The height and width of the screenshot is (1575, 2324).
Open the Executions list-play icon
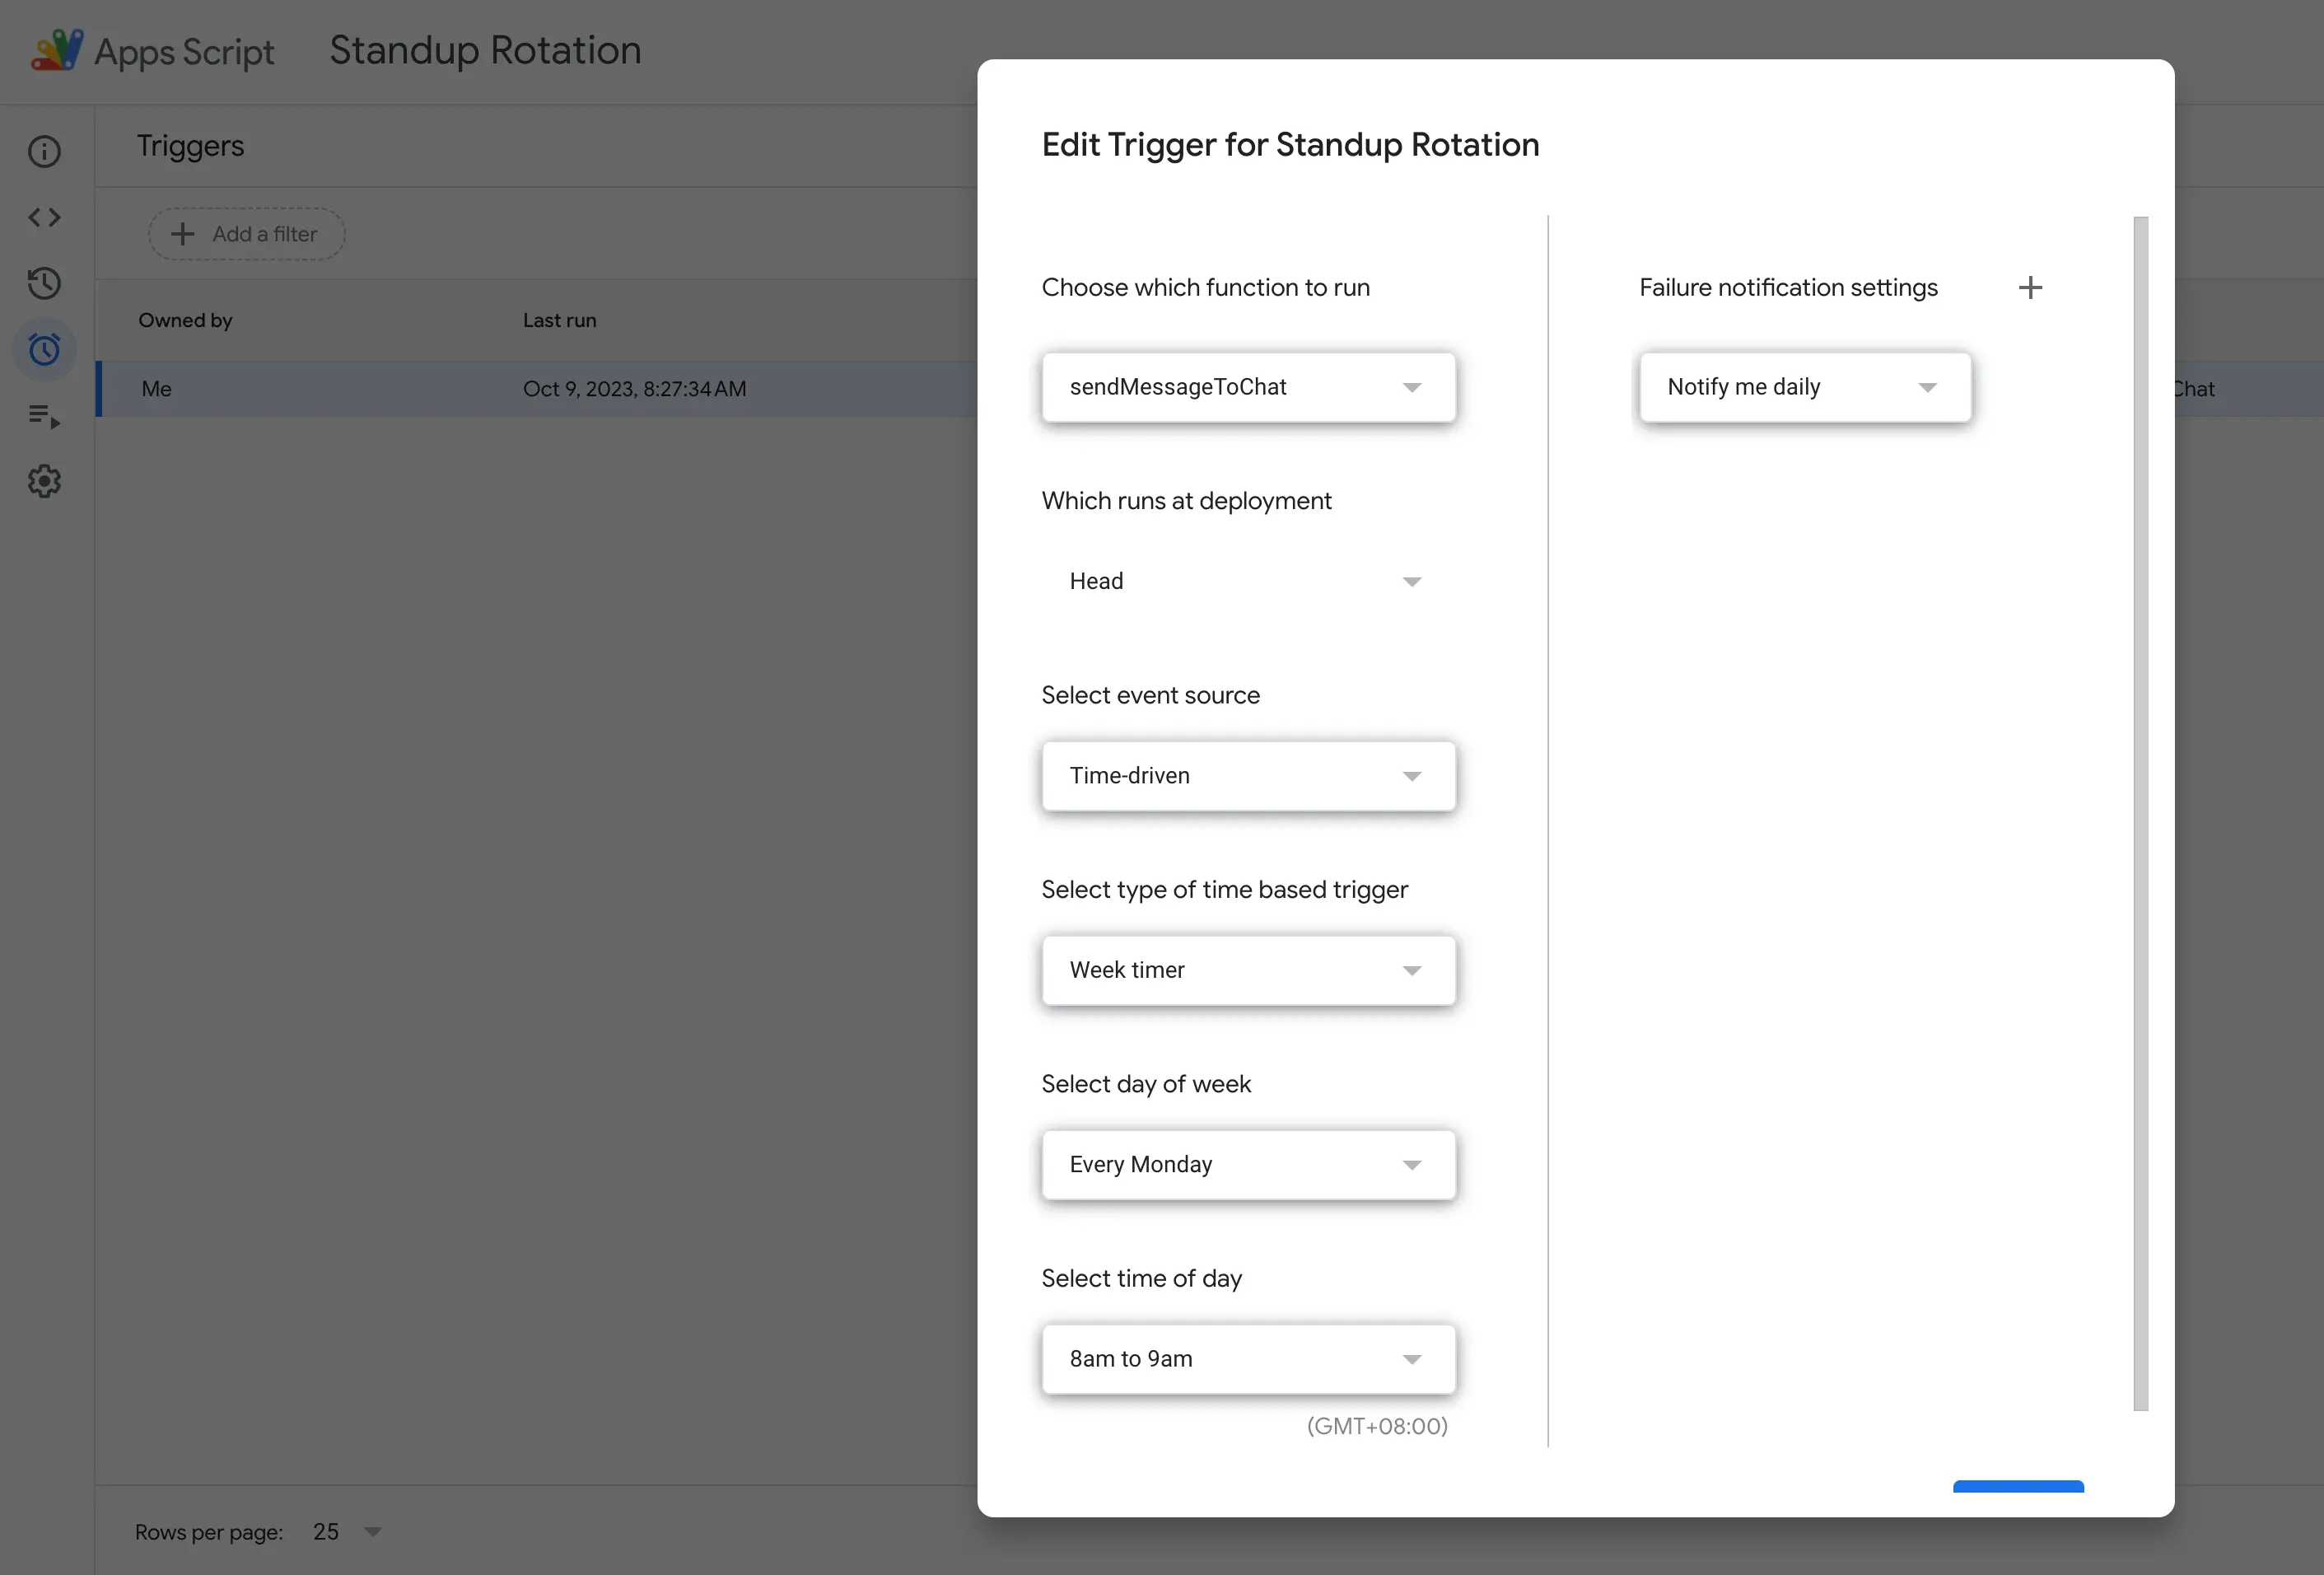[x=44, y=415]
